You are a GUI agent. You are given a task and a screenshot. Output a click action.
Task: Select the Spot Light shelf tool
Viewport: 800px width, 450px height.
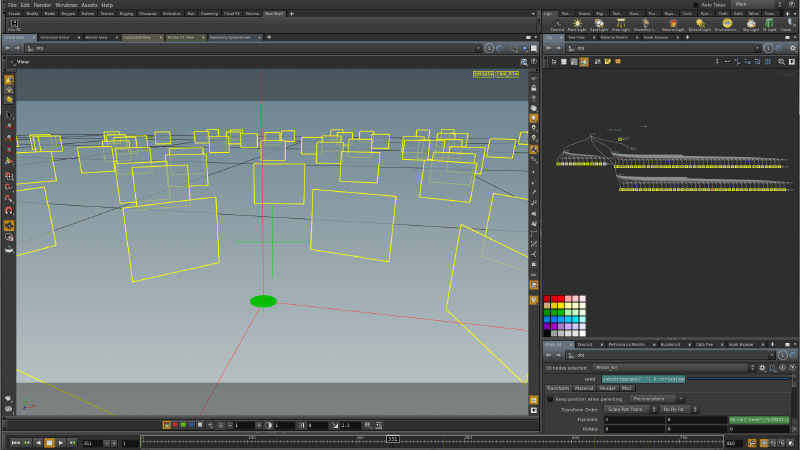tap(600, 25)
